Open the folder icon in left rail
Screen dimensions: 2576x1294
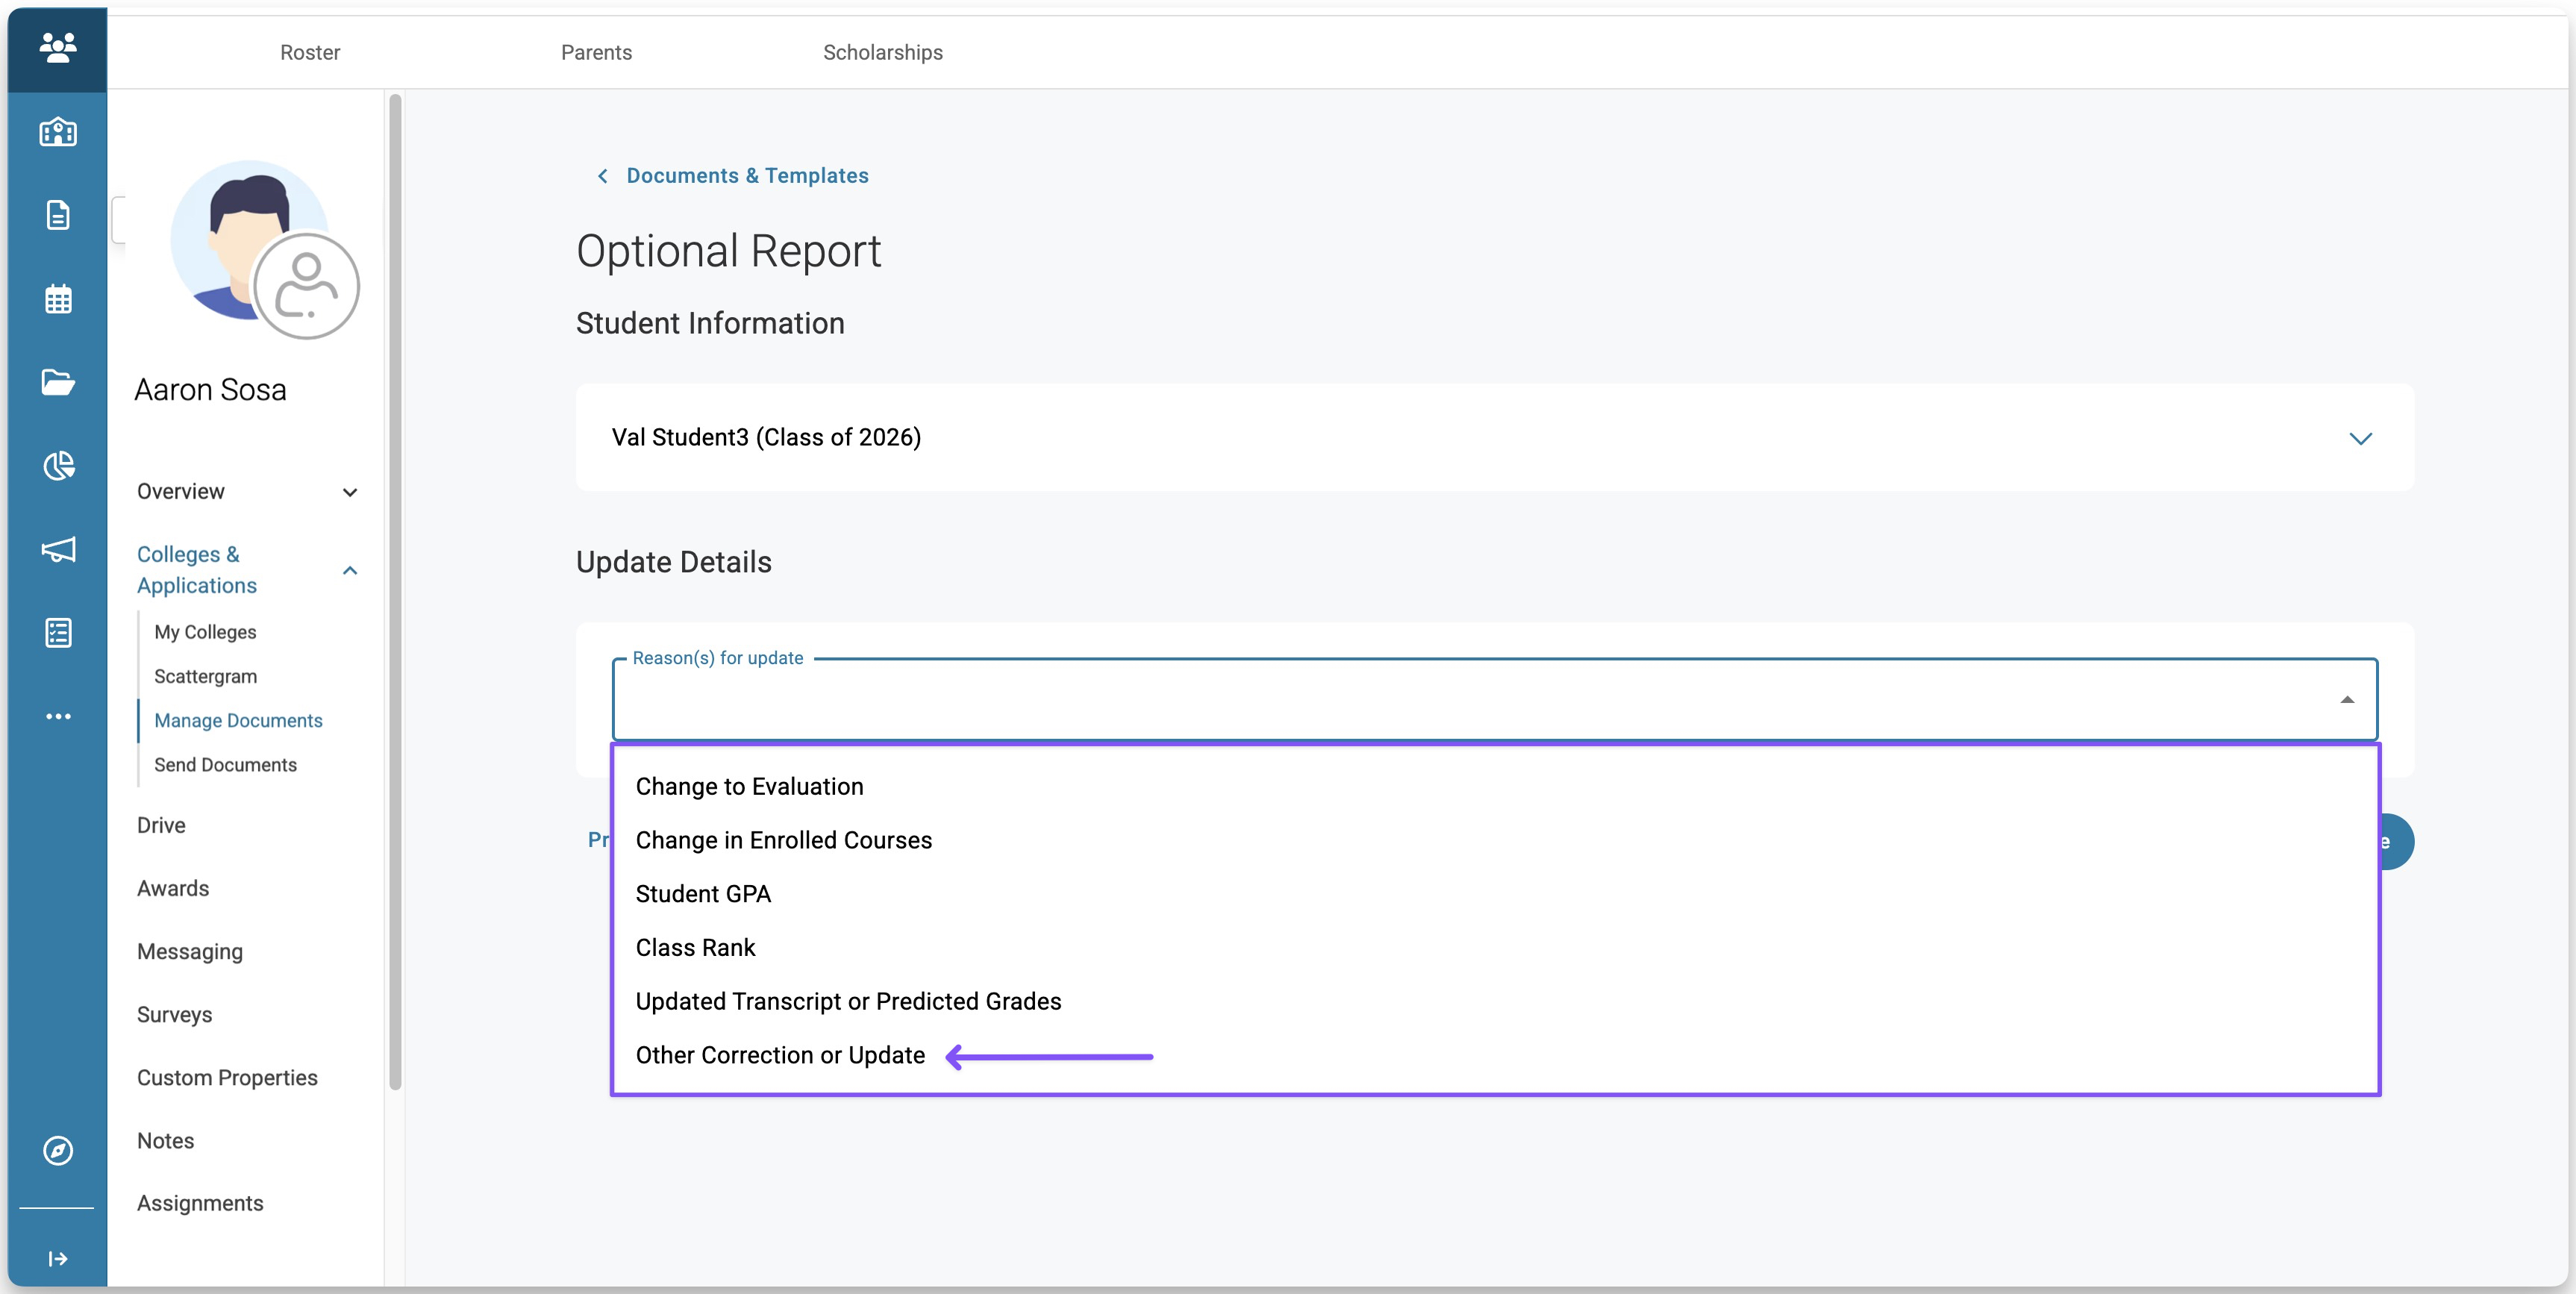58,382
